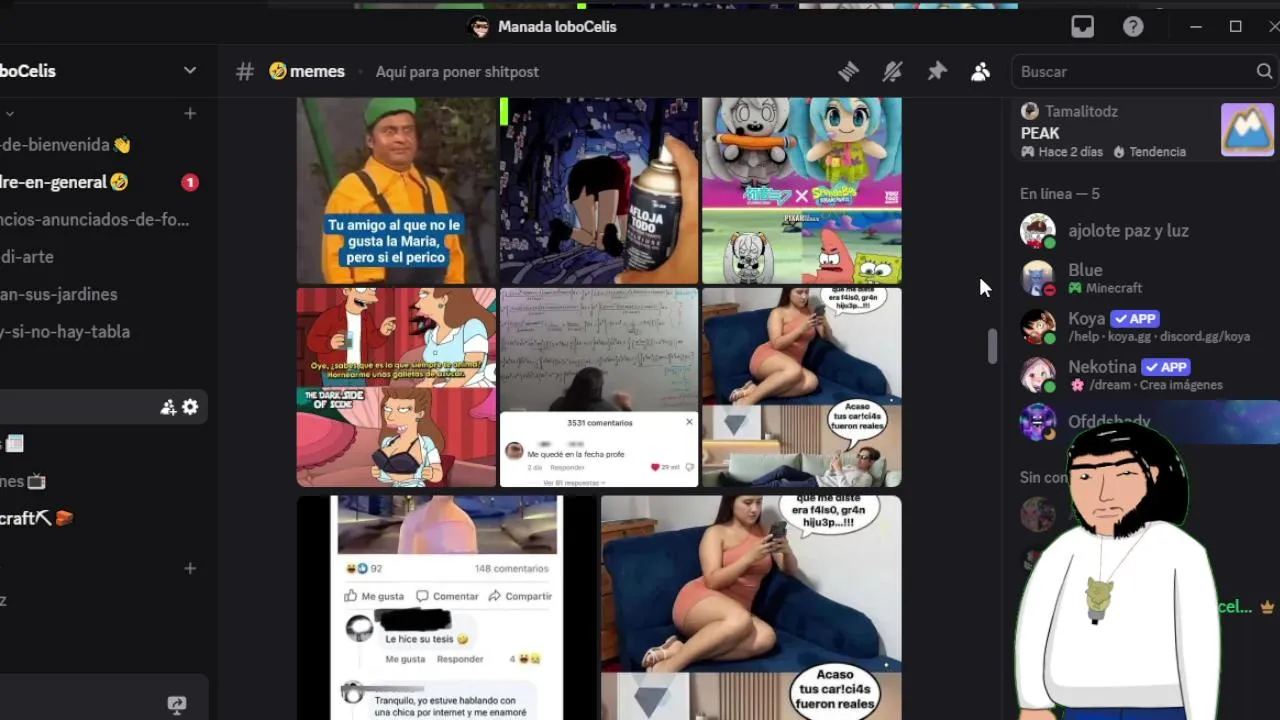Click the PEAK game artwork thumbnail
This screenshot has height=720, width=1280.
[1247, 130]
